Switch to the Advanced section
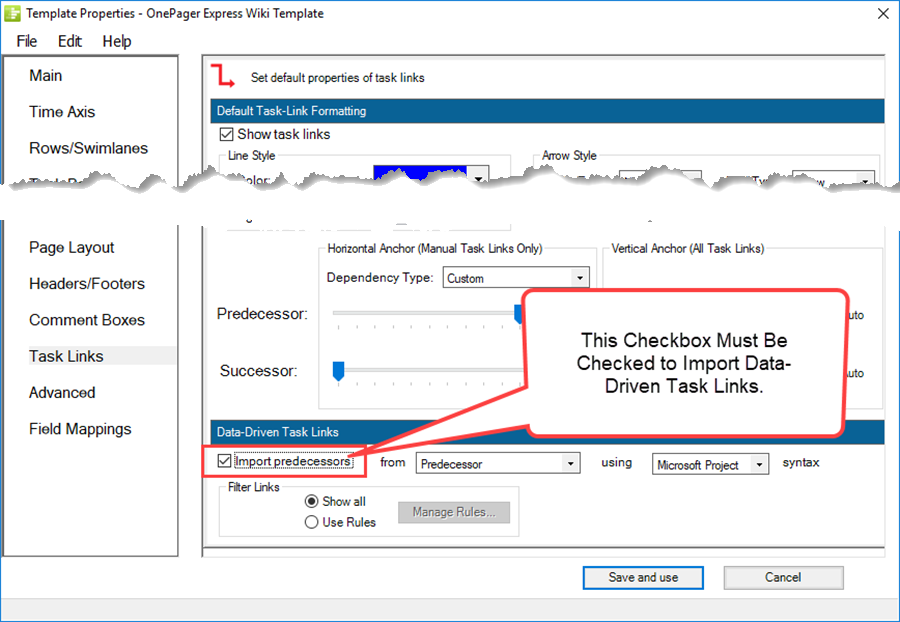 [x=62, y=392]
